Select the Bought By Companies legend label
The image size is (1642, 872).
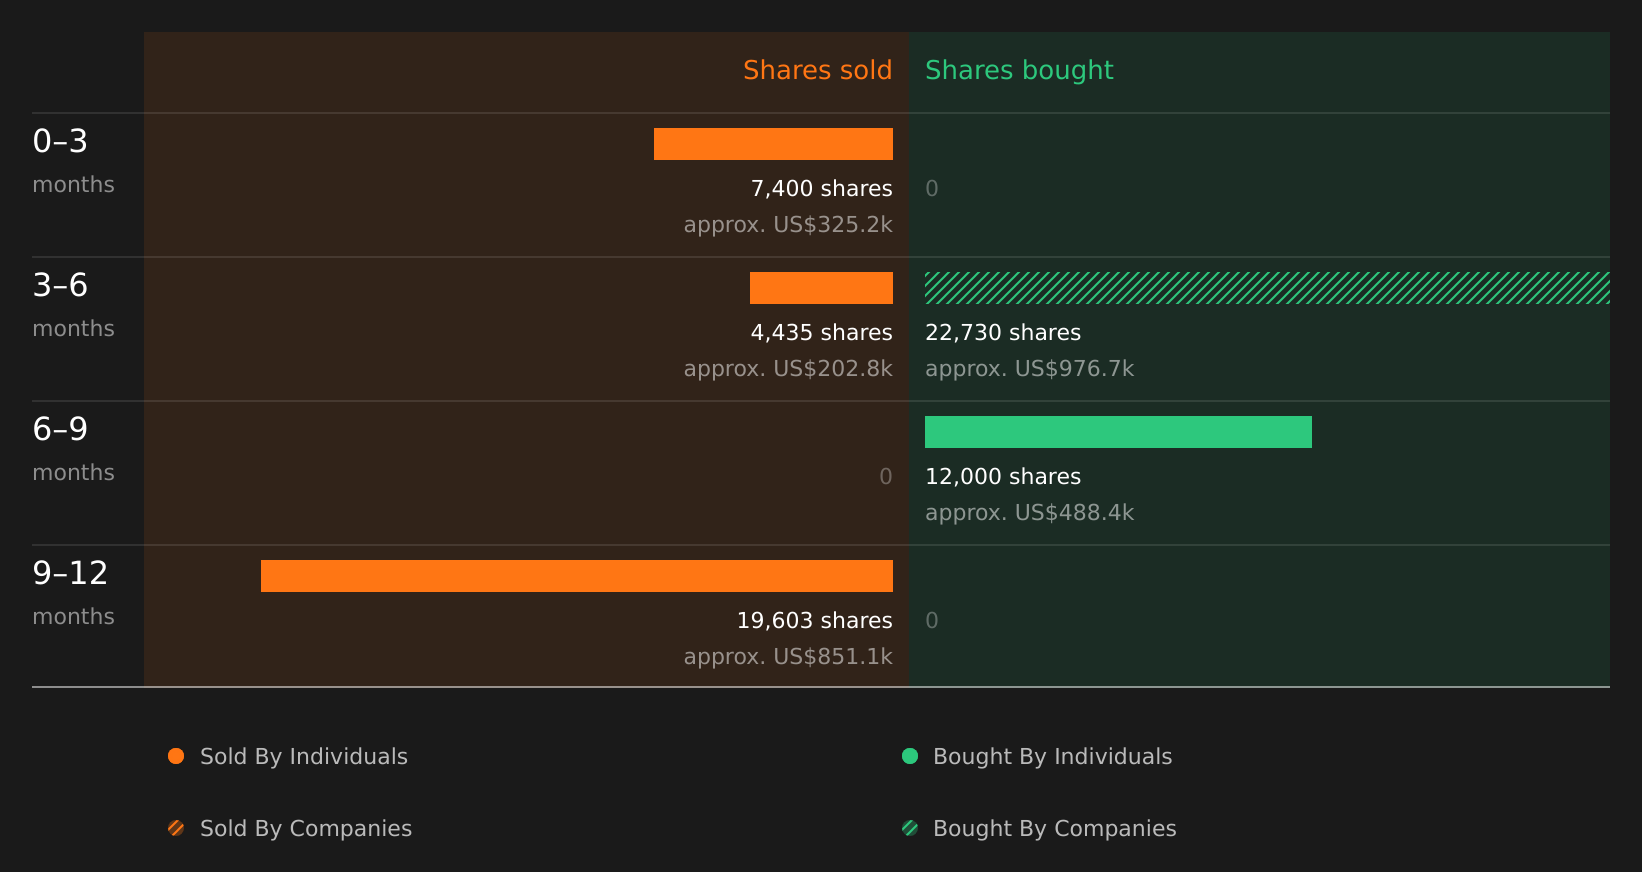(1054, 829)
